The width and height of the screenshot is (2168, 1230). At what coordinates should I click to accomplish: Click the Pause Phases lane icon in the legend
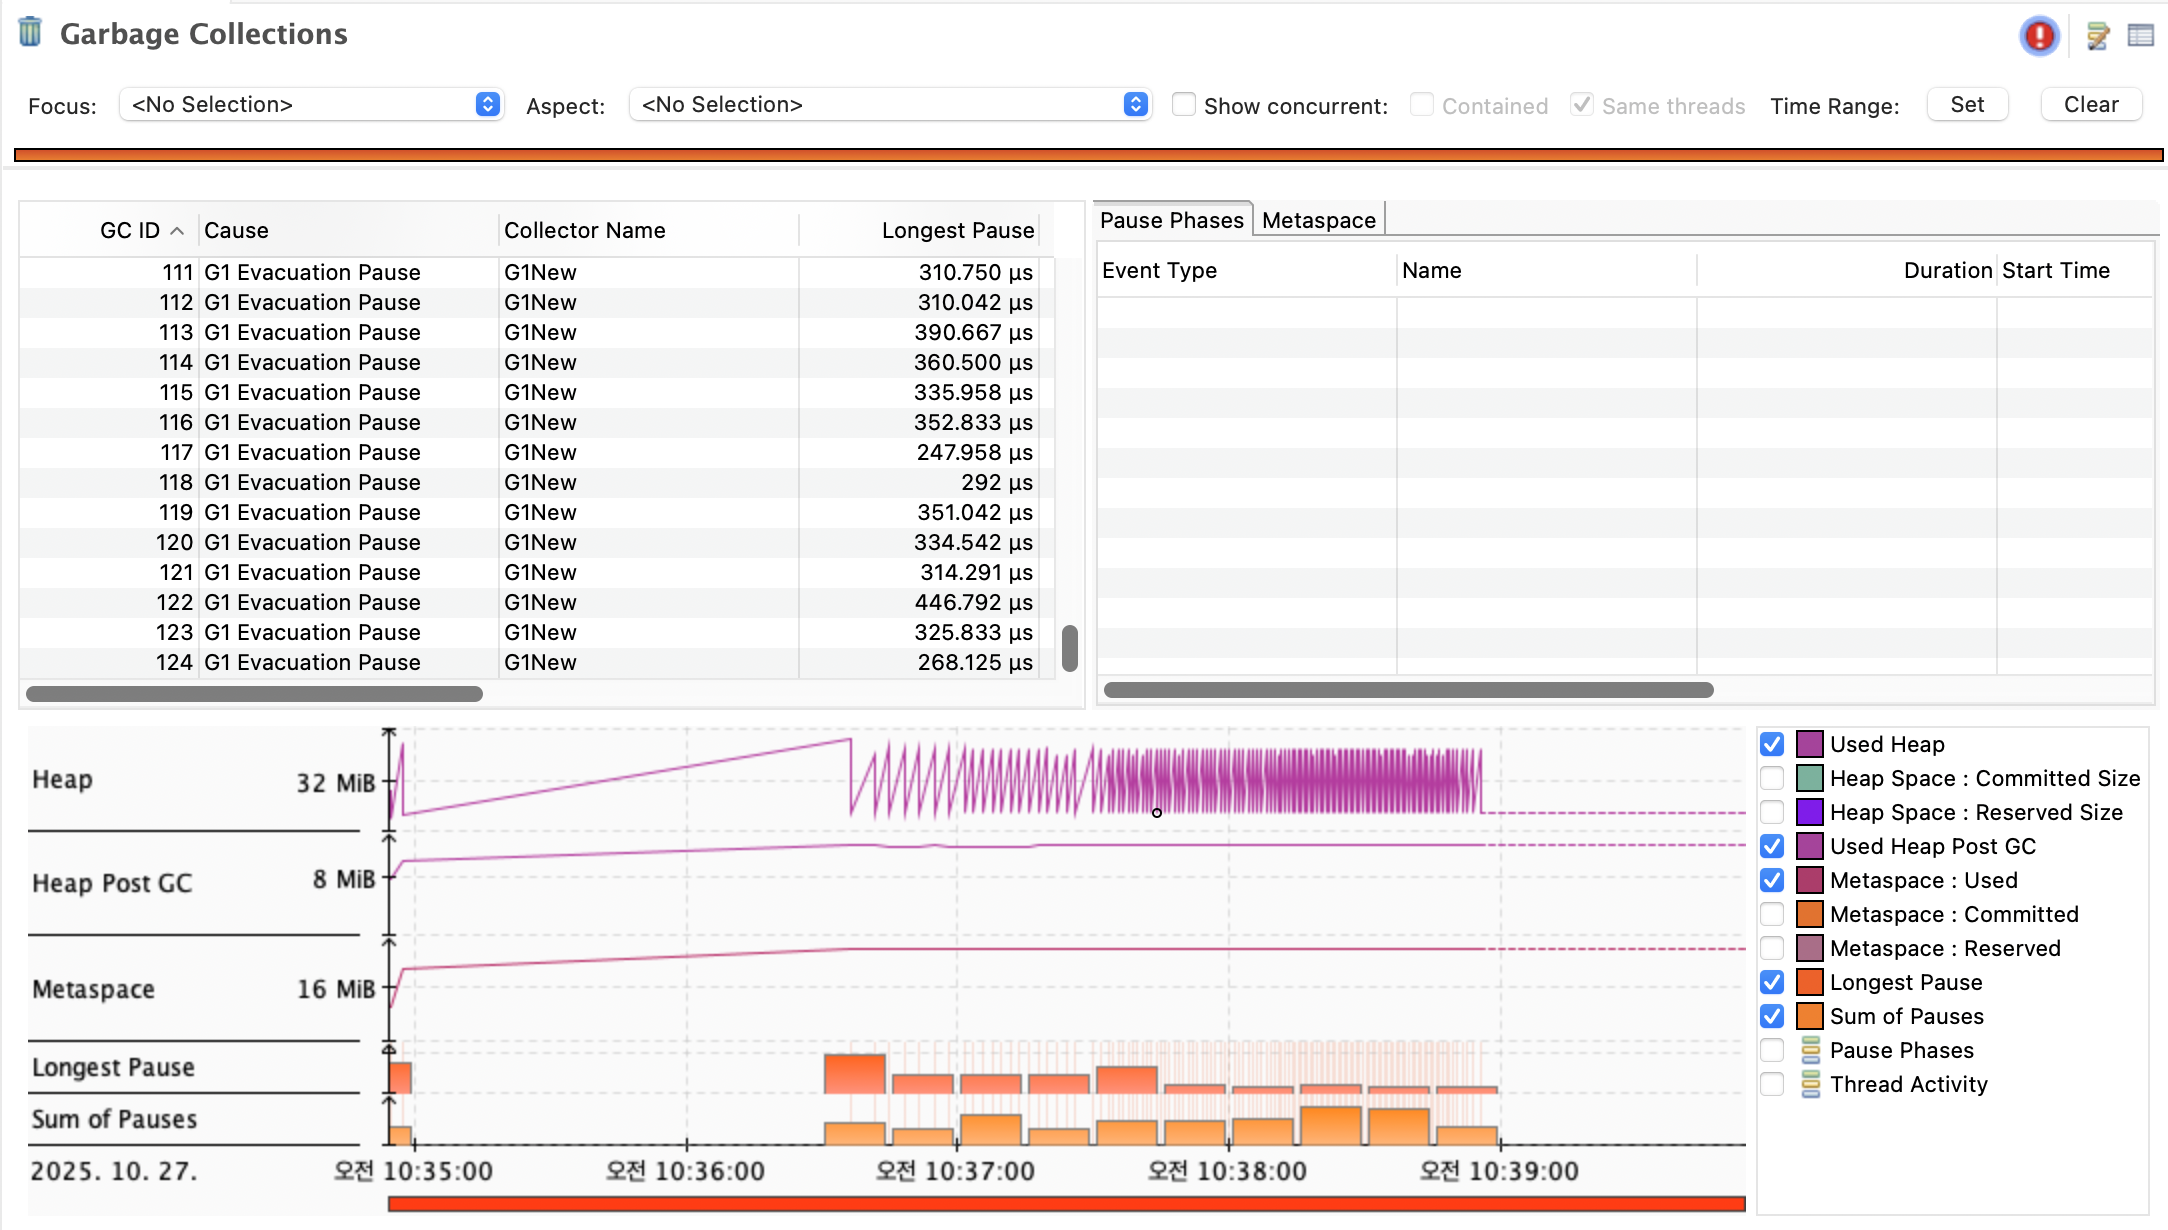click(x=1810, y=1050)
